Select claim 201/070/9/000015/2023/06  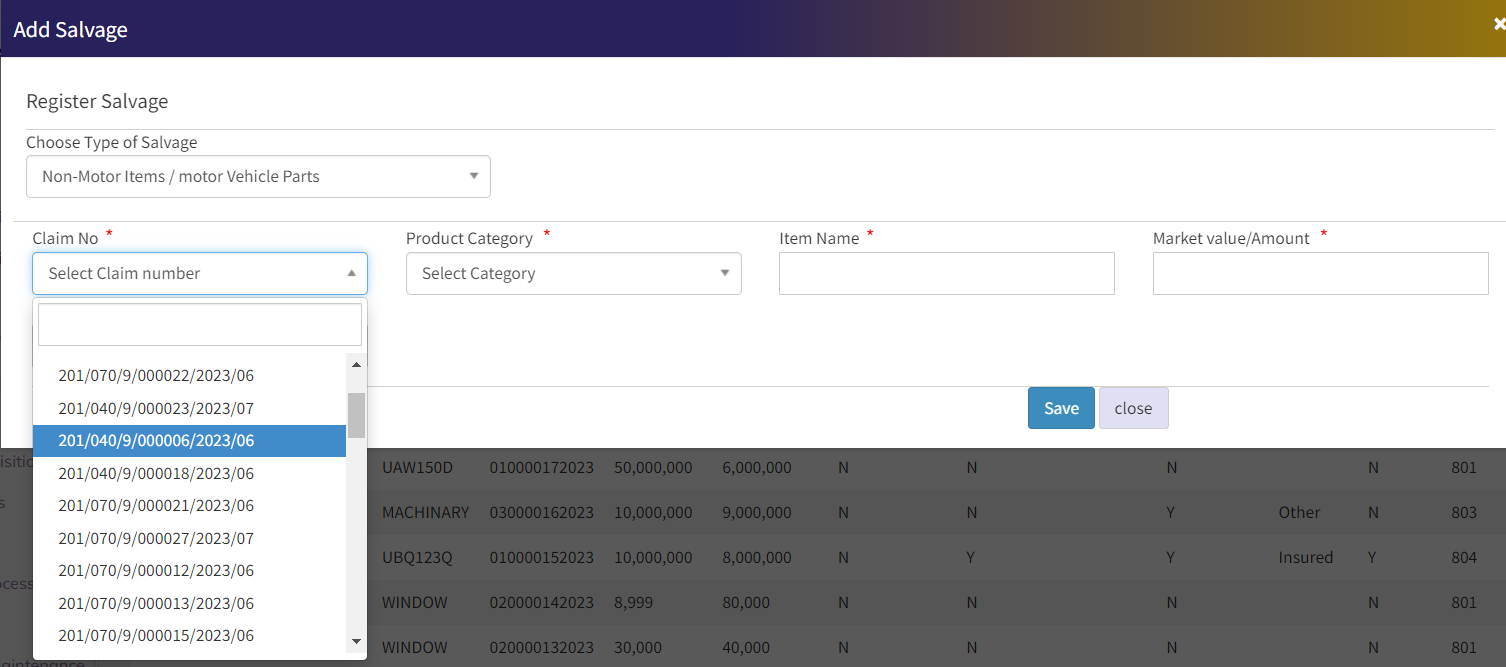(x=156, y=635)
